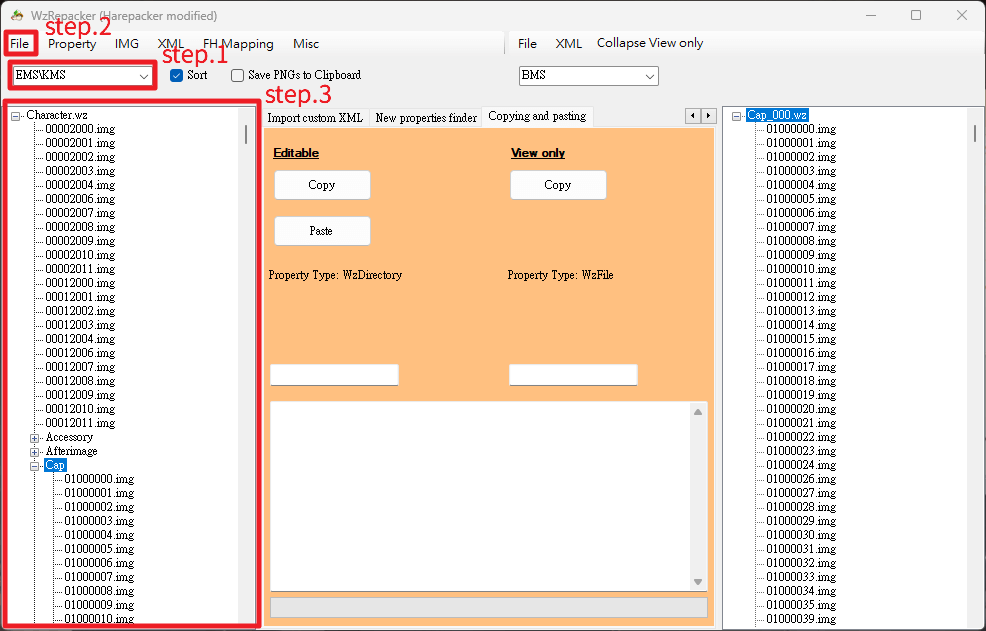Open the right-side XML menu
Screen dimensions: 986x631
(568, 43)
